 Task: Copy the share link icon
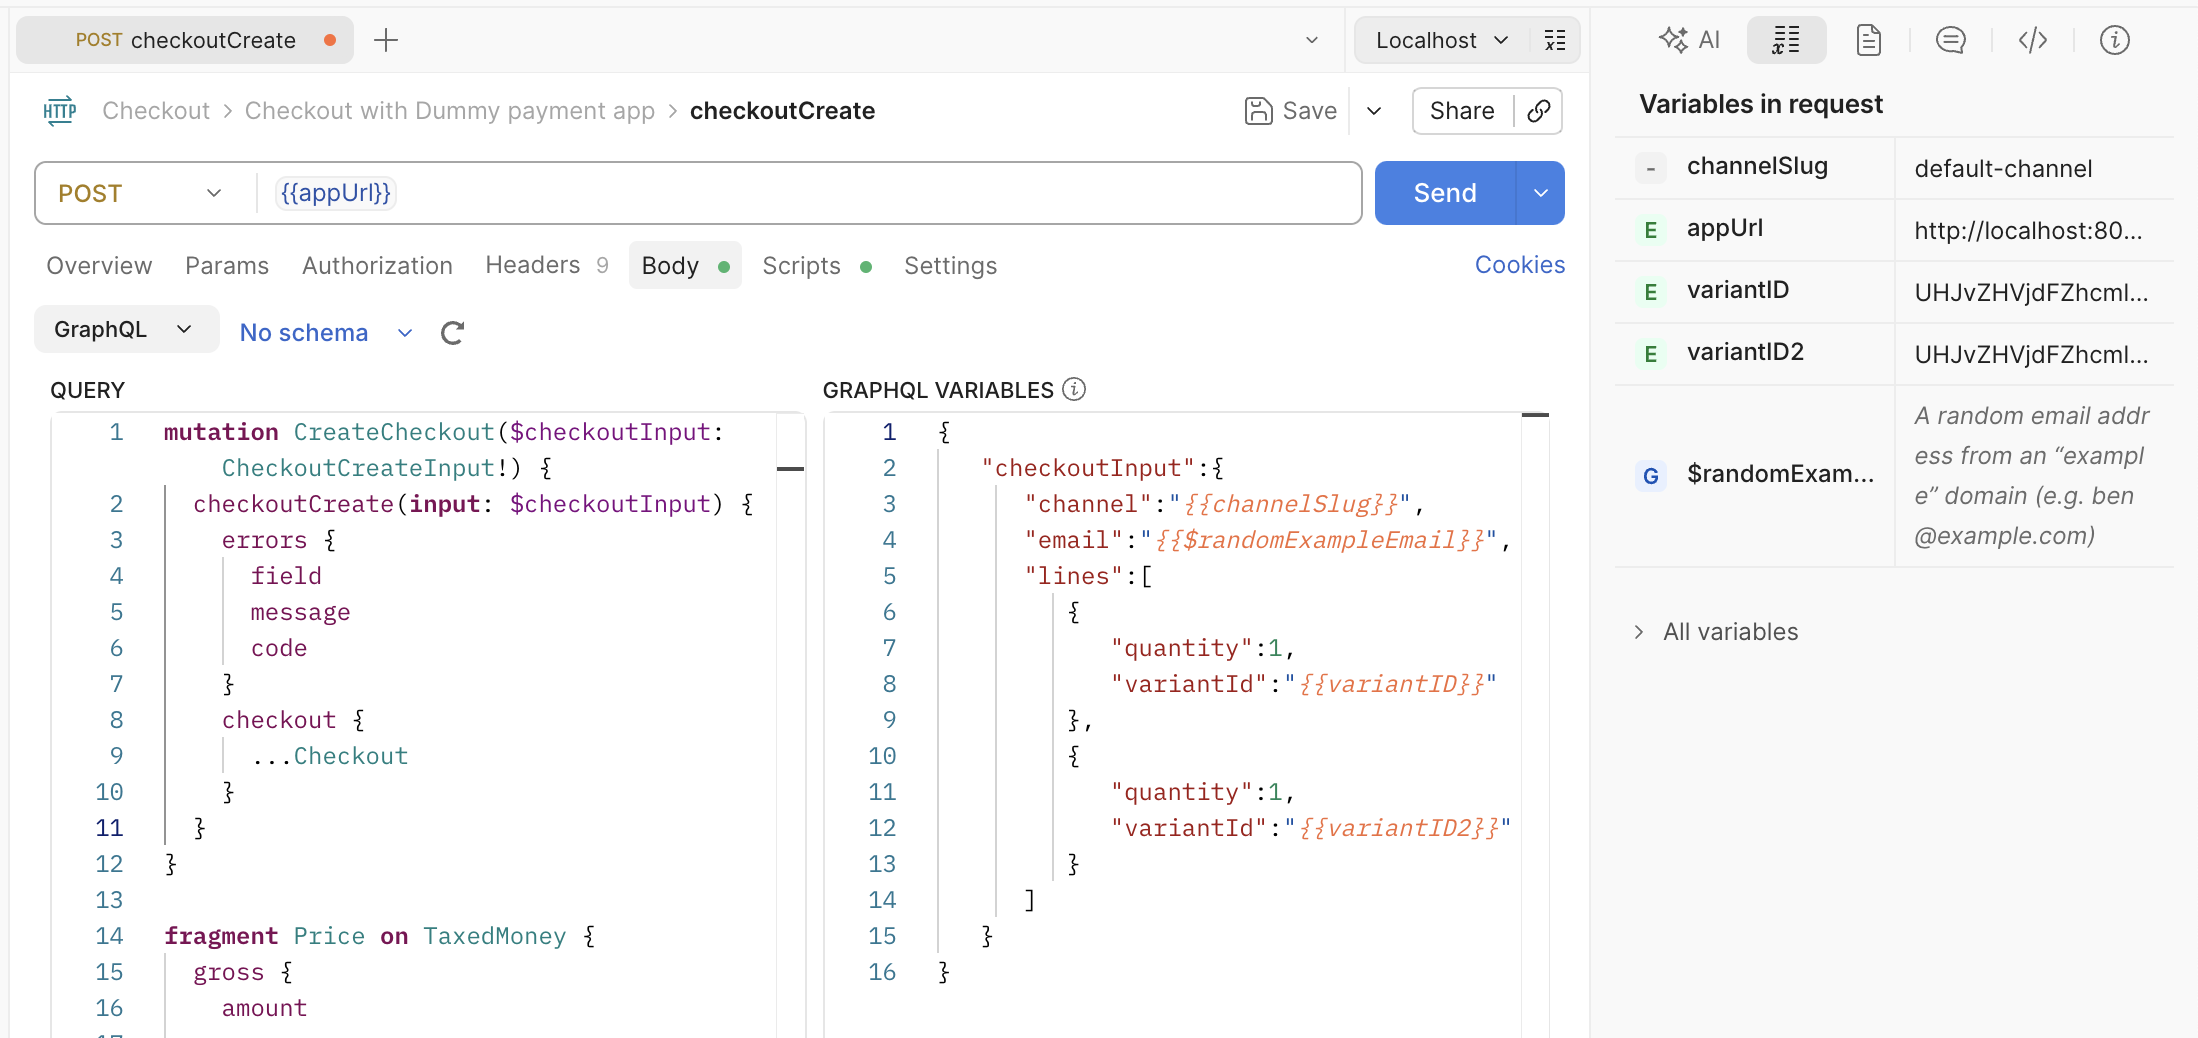click(x=1538, y=111)
